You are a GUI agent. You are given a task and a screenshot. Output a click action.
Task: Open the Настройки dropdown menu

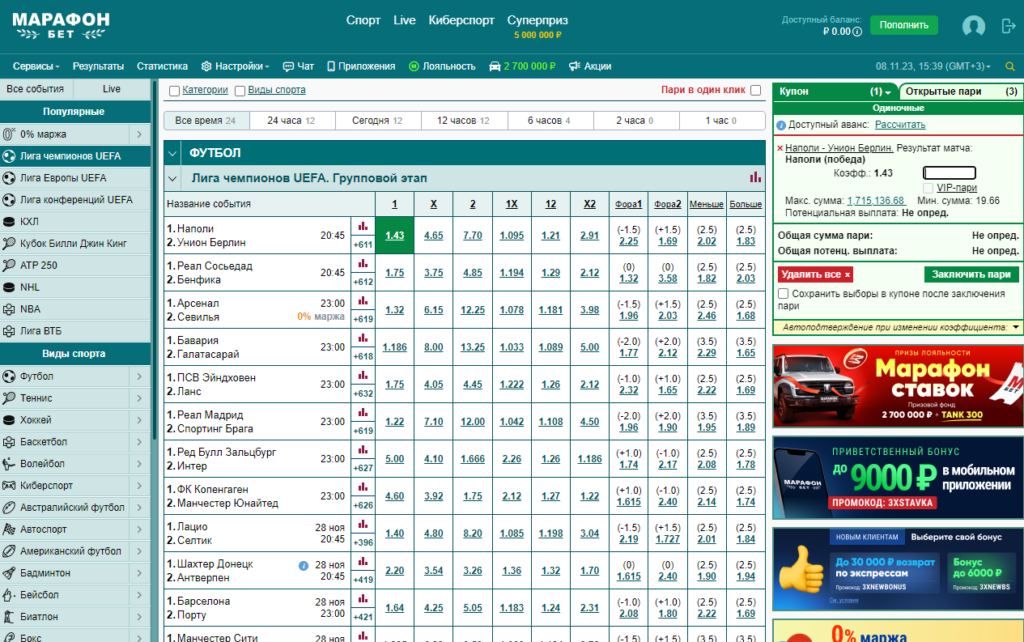click(235, 67)
